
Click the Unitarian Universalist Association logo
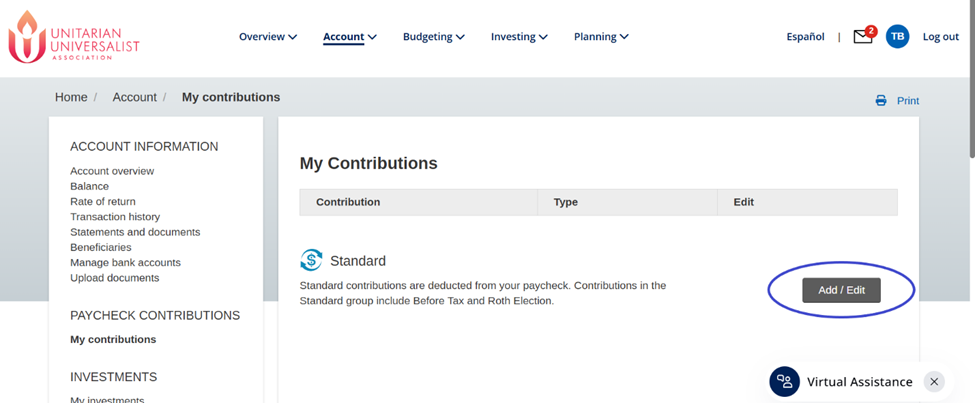[73, 37]
